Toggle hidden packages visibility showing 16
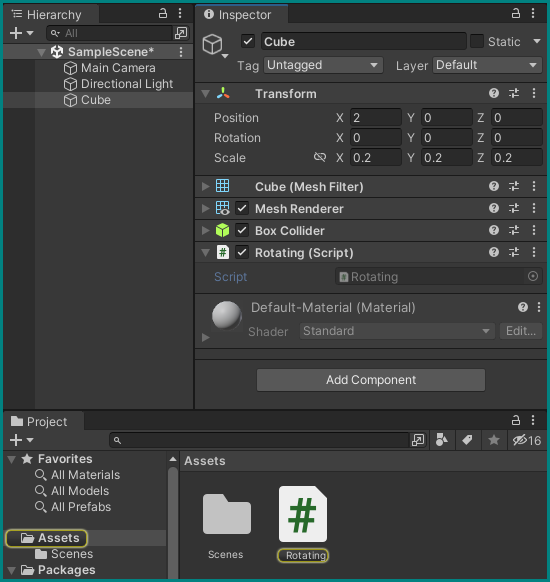 pyautogui.click(x=526, y=440)
